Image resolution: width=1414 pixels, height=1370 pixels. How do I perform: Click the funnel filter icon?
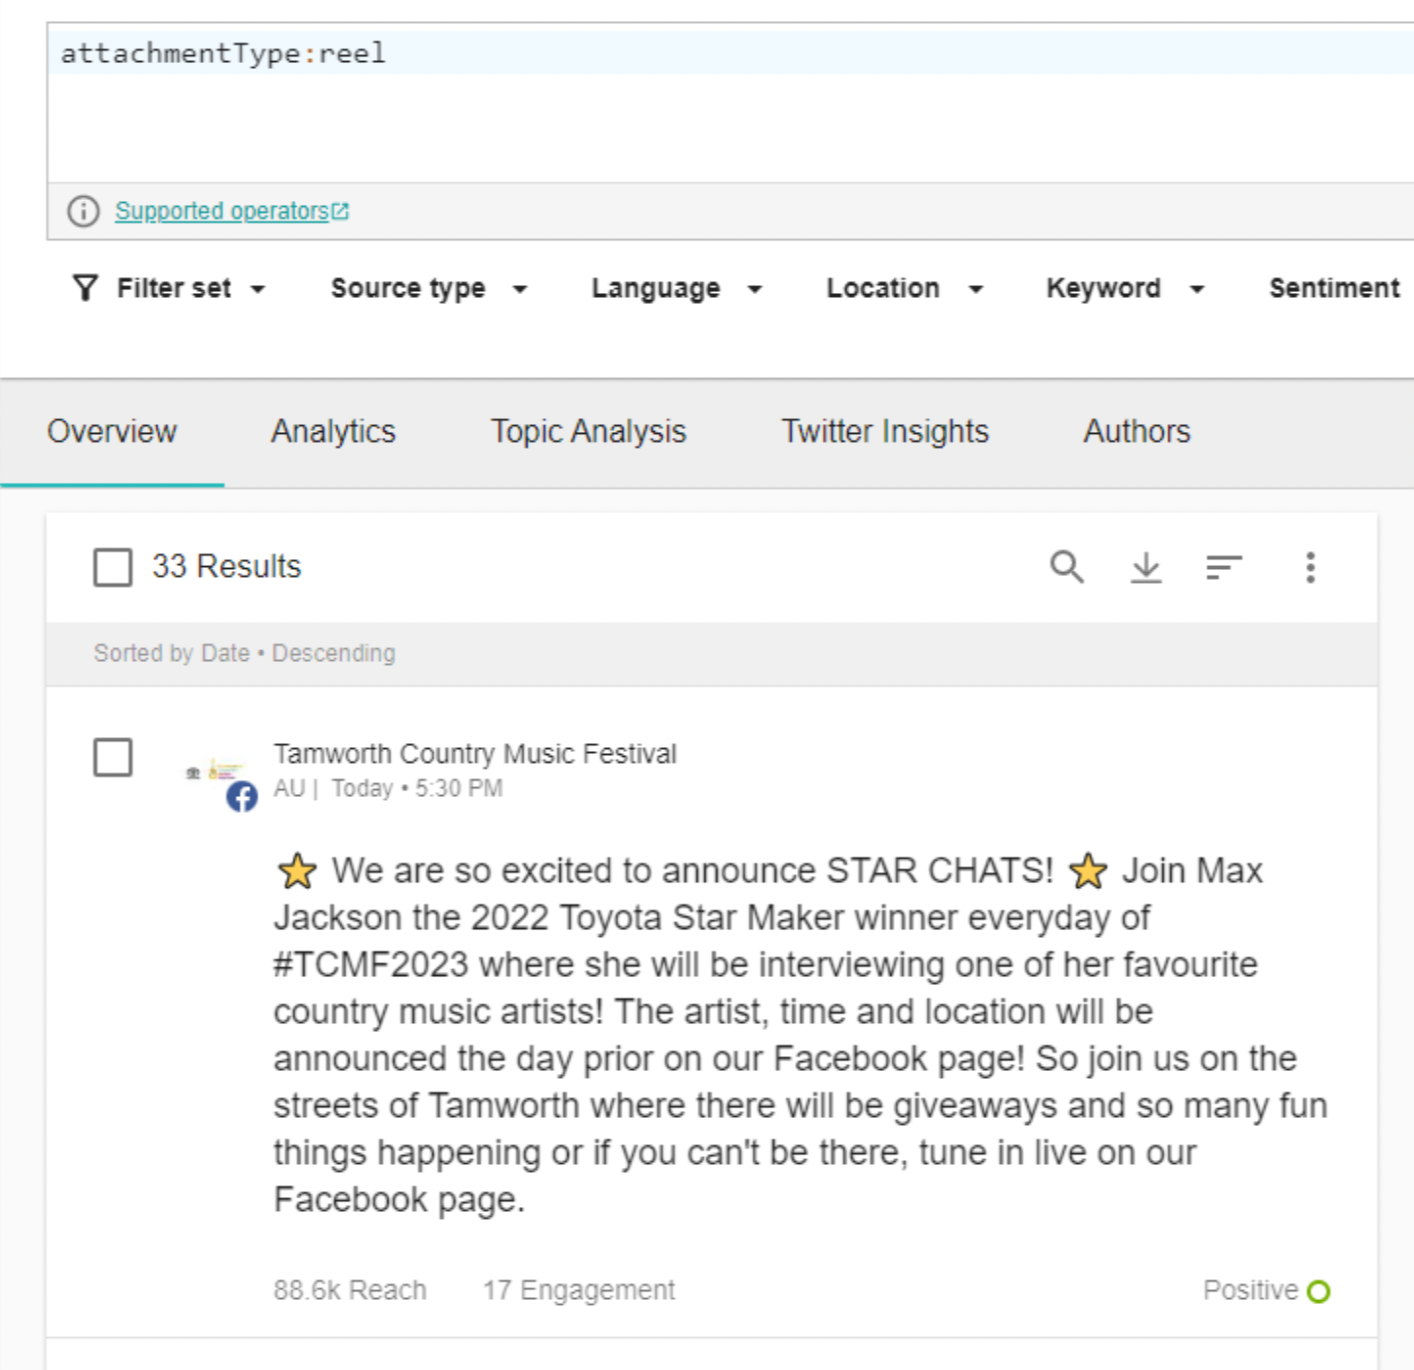click(x=86, y=288)
